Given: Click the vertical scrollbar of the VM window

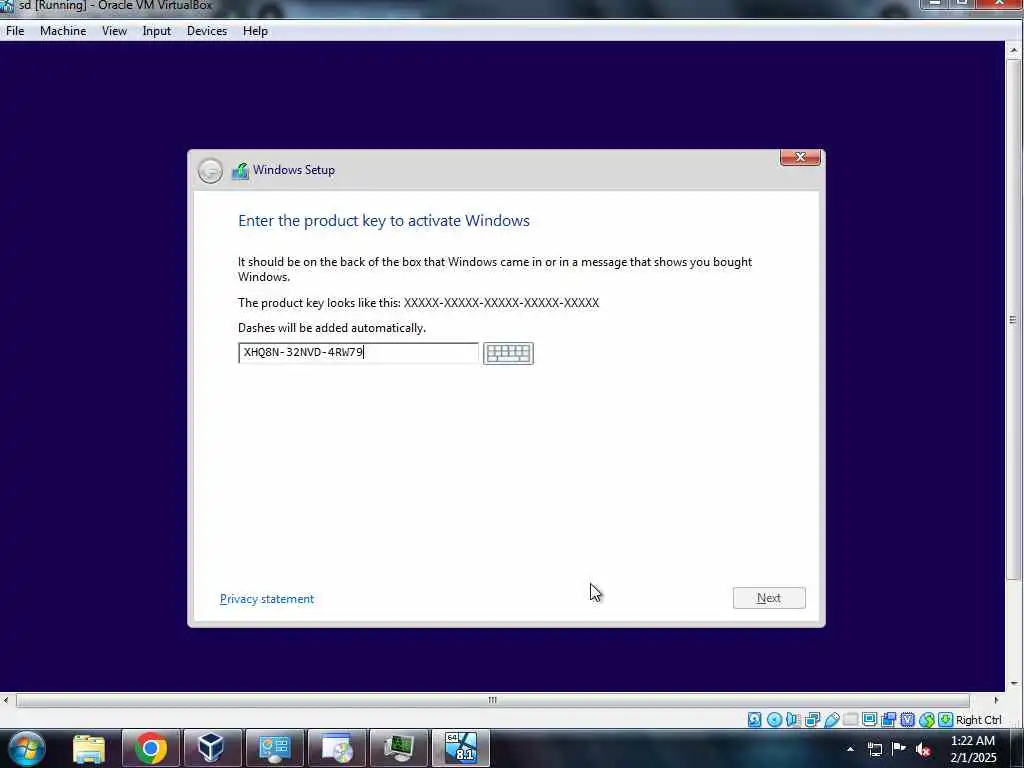Looking at the screenshot, I should coord(1013,320).
